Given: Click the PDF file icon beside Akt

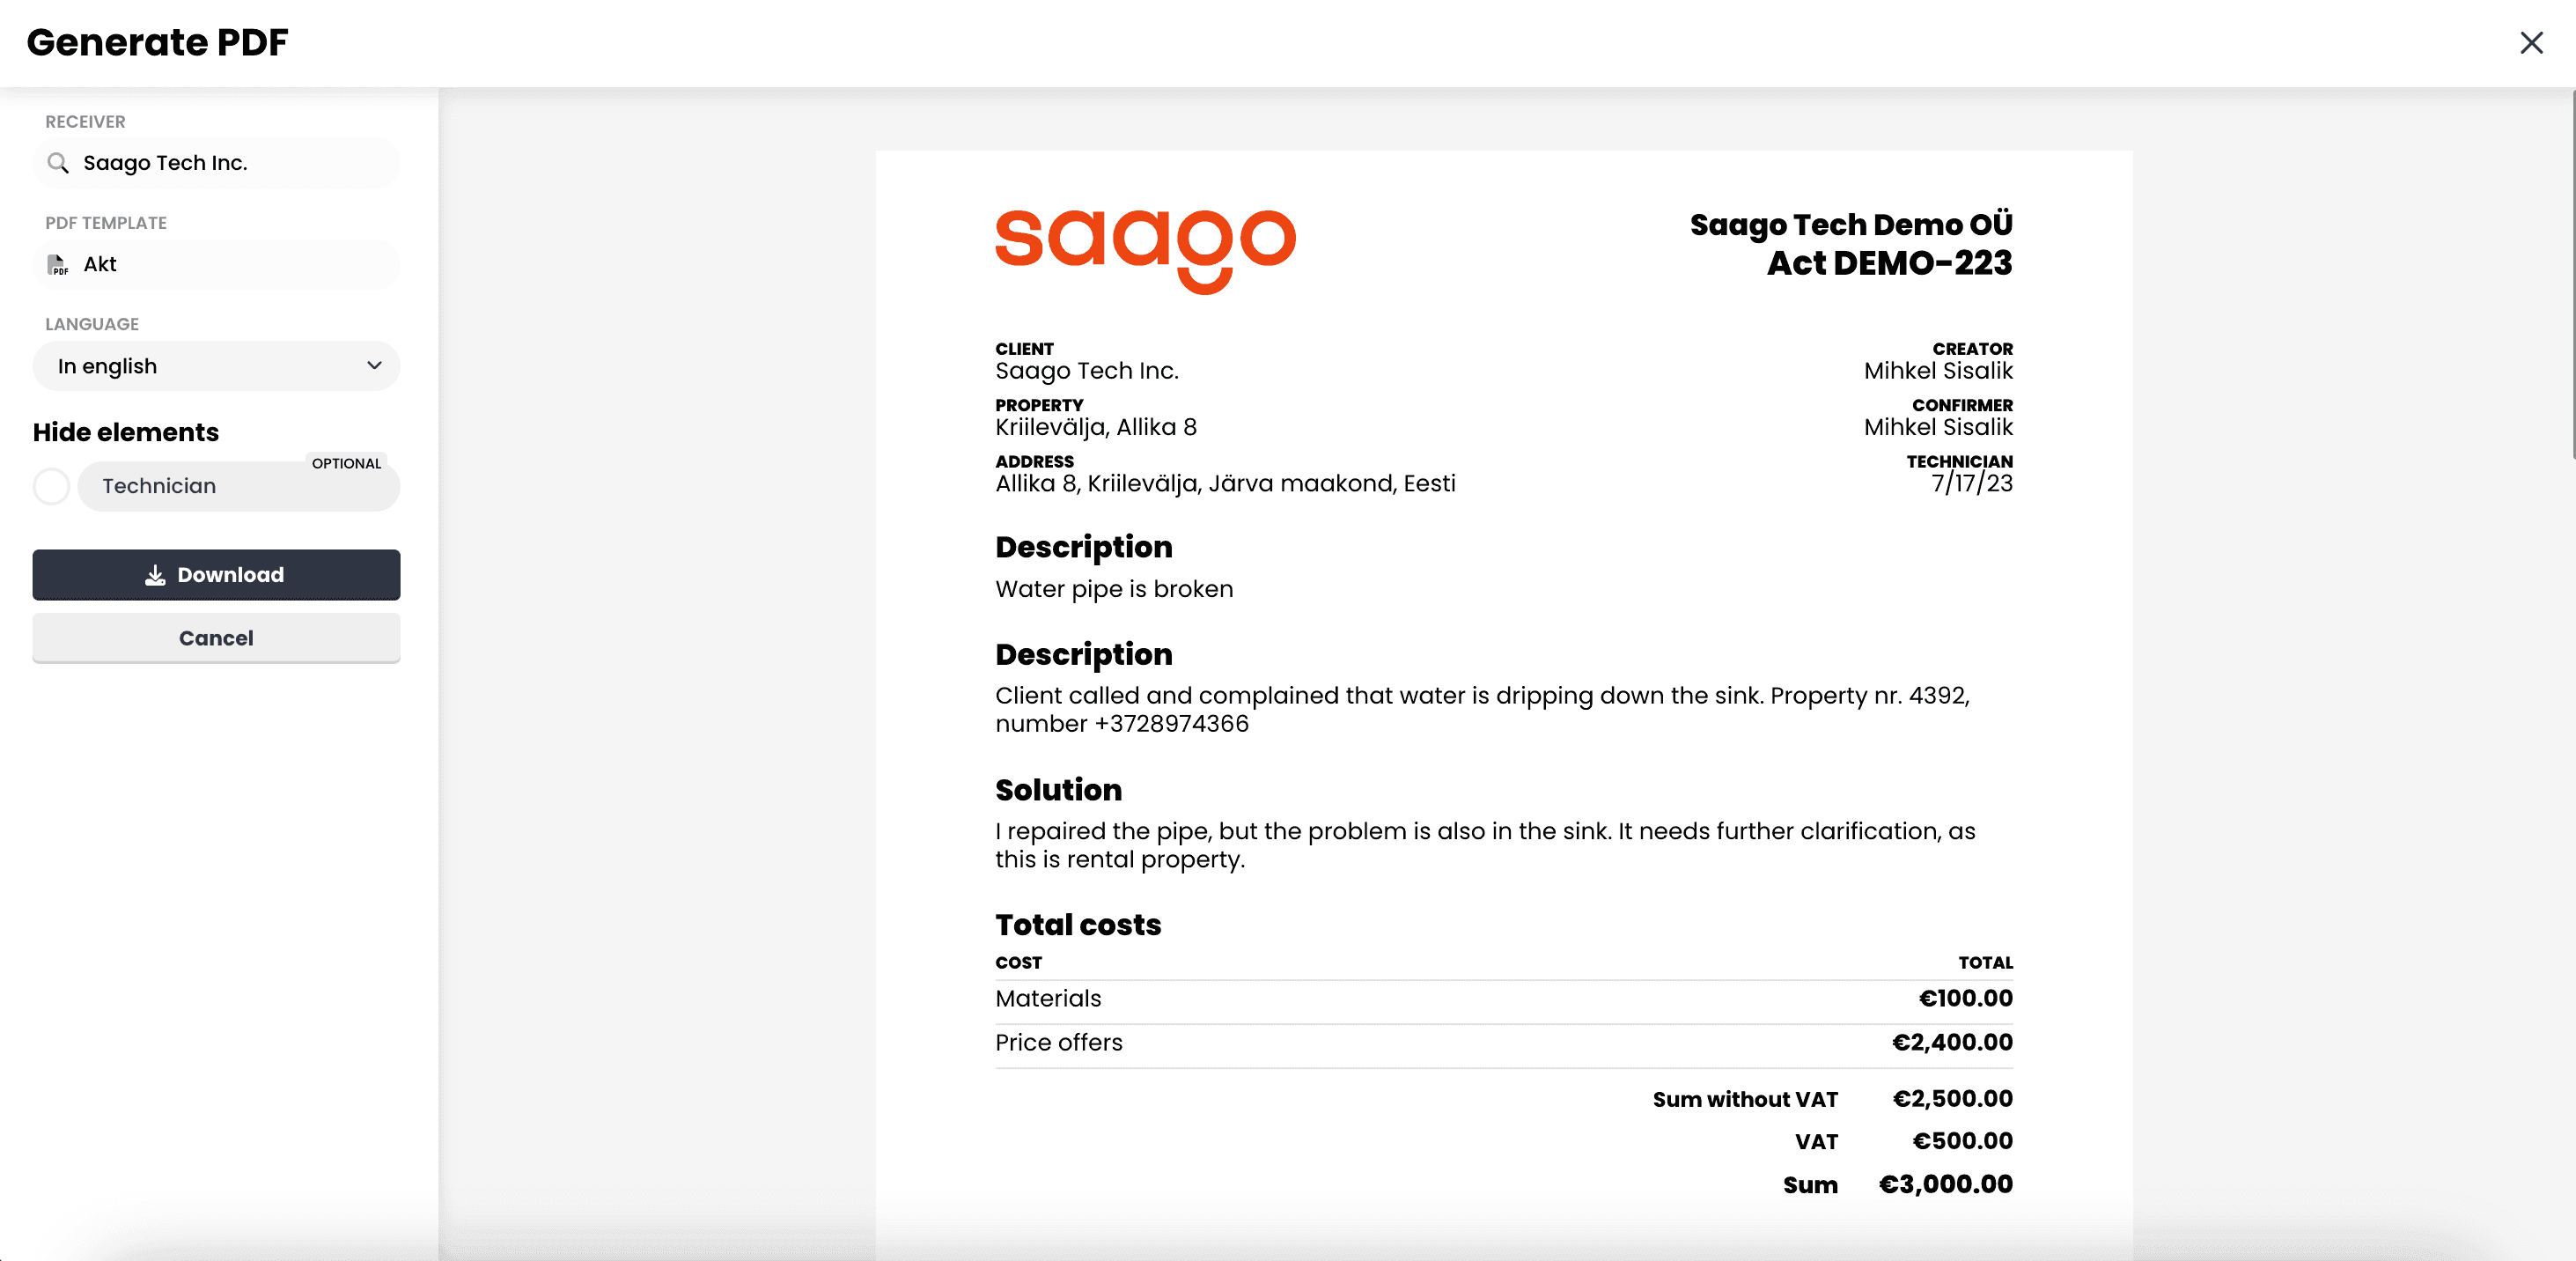Looking at the screenshot, I should (x=58, y=265).
